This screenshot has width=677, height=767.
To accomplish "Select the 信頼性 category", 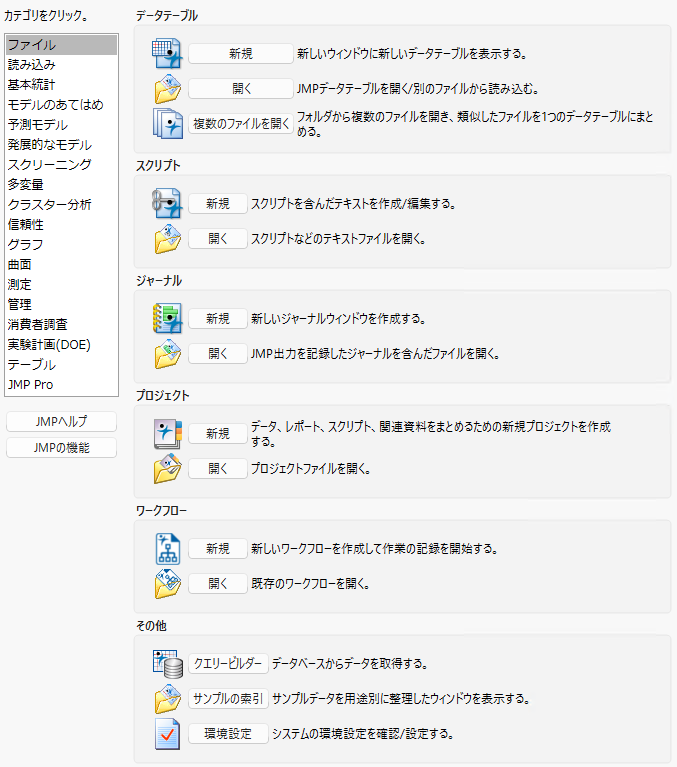I will point(62,225).
